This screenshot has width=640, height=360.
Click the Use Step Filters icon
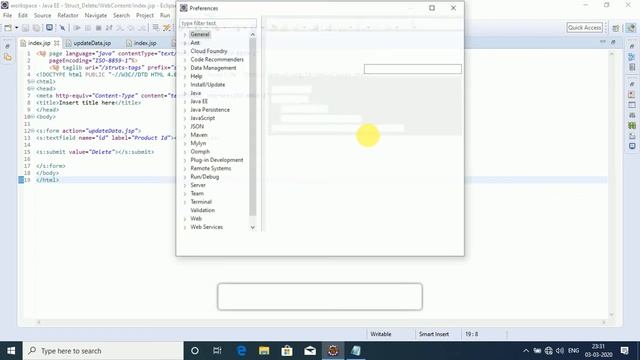(167, 28)
